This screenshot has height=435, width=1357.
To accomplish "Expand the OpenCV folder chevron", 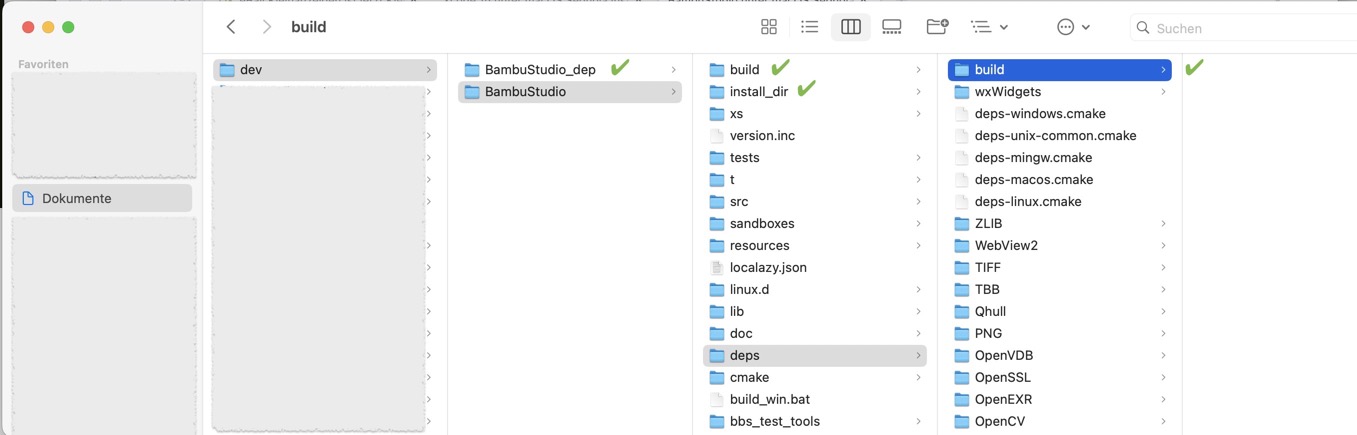I will (x=1164, y=422).
